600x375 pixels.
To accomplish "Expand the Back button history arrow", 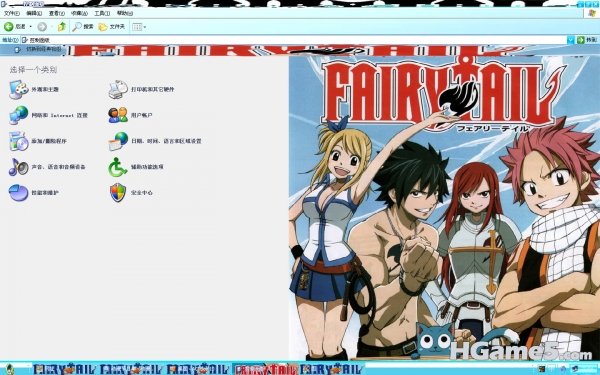I will [x=31, y=27].
